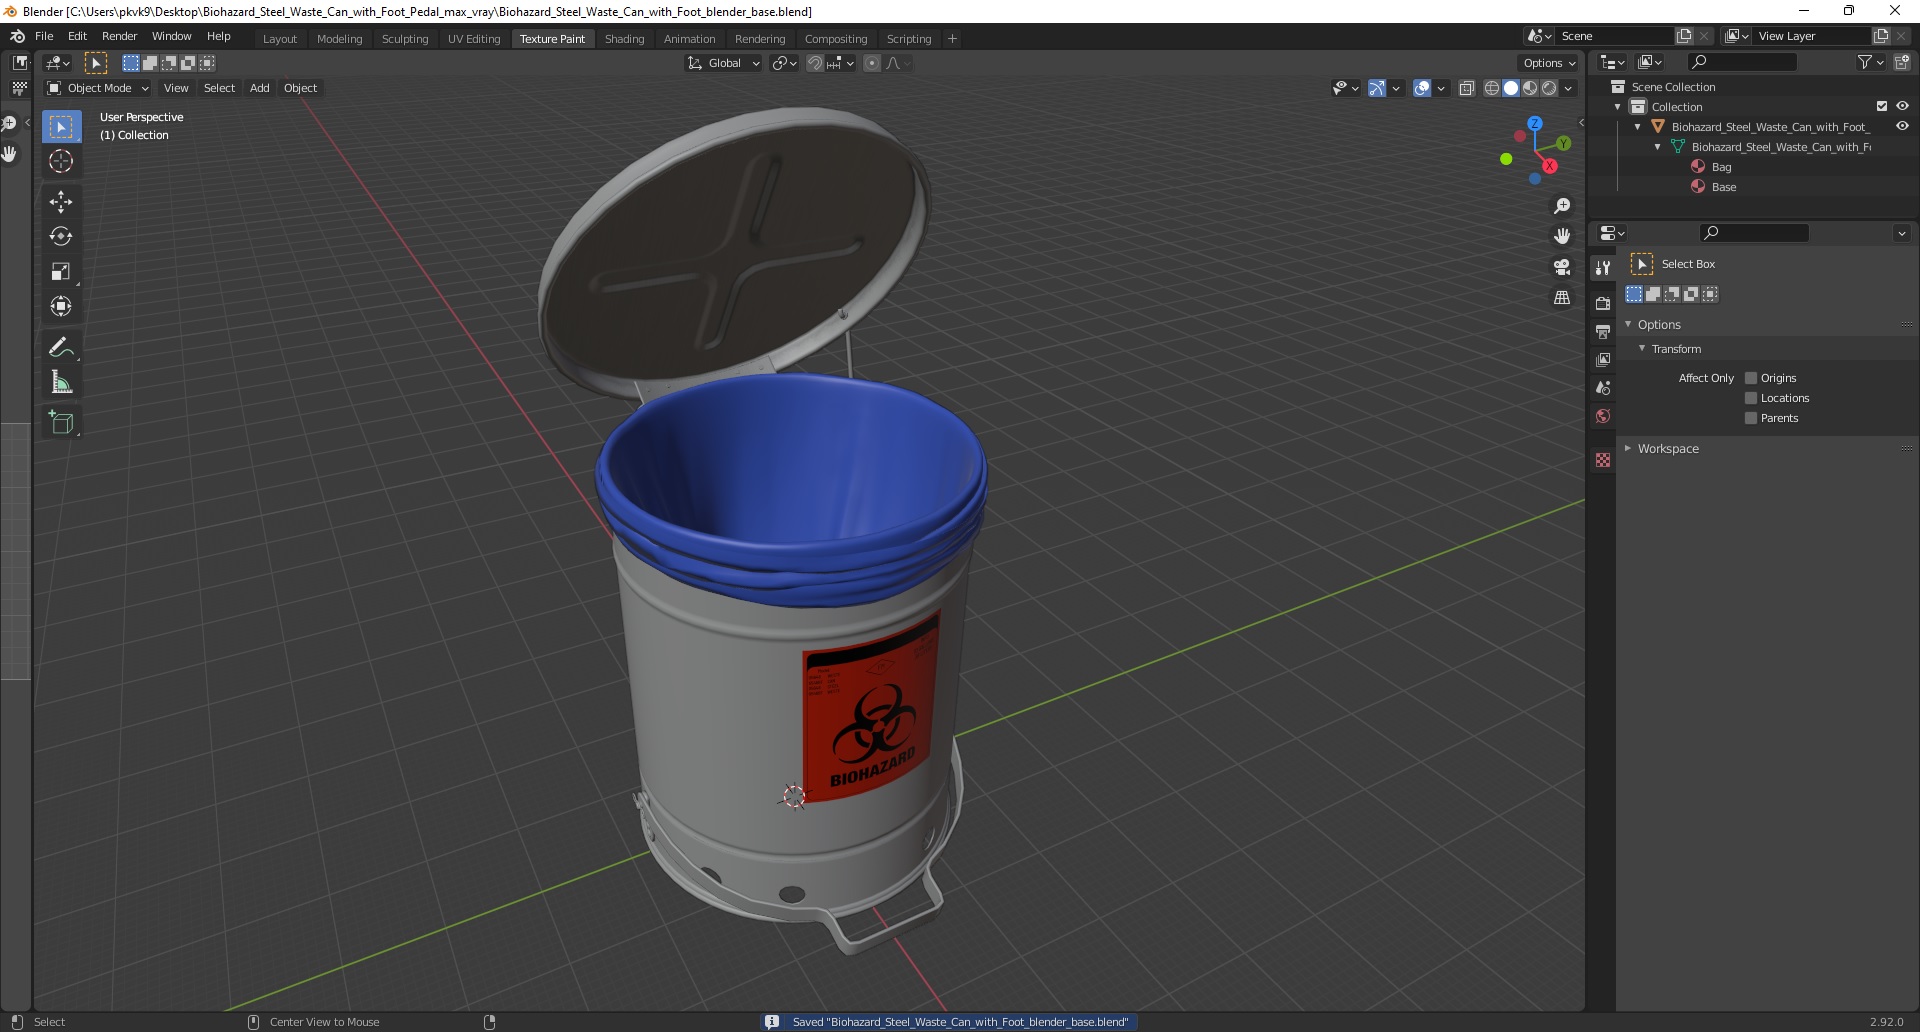Switch to the Shading workspace tab

(x=624, y=39)
